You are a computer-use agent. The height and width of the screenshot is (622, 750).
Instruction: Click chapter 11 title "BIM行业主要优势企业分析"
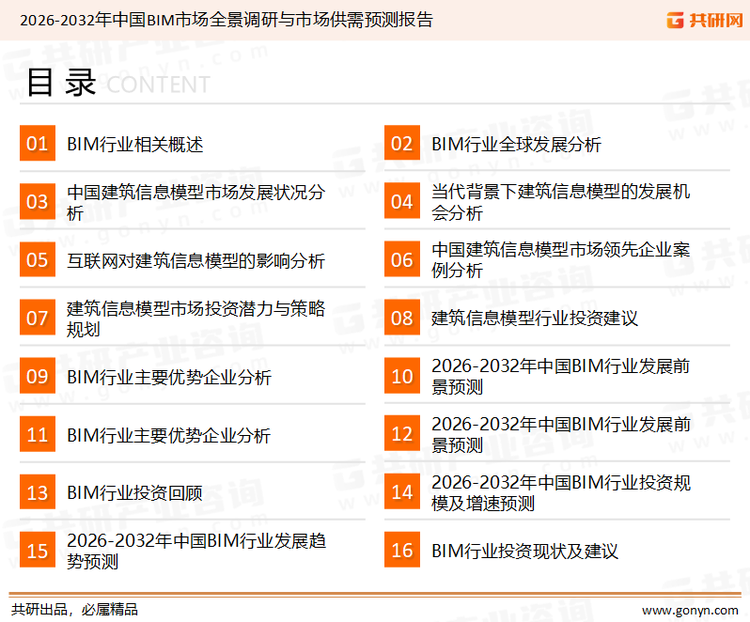[x=169, y=435]
